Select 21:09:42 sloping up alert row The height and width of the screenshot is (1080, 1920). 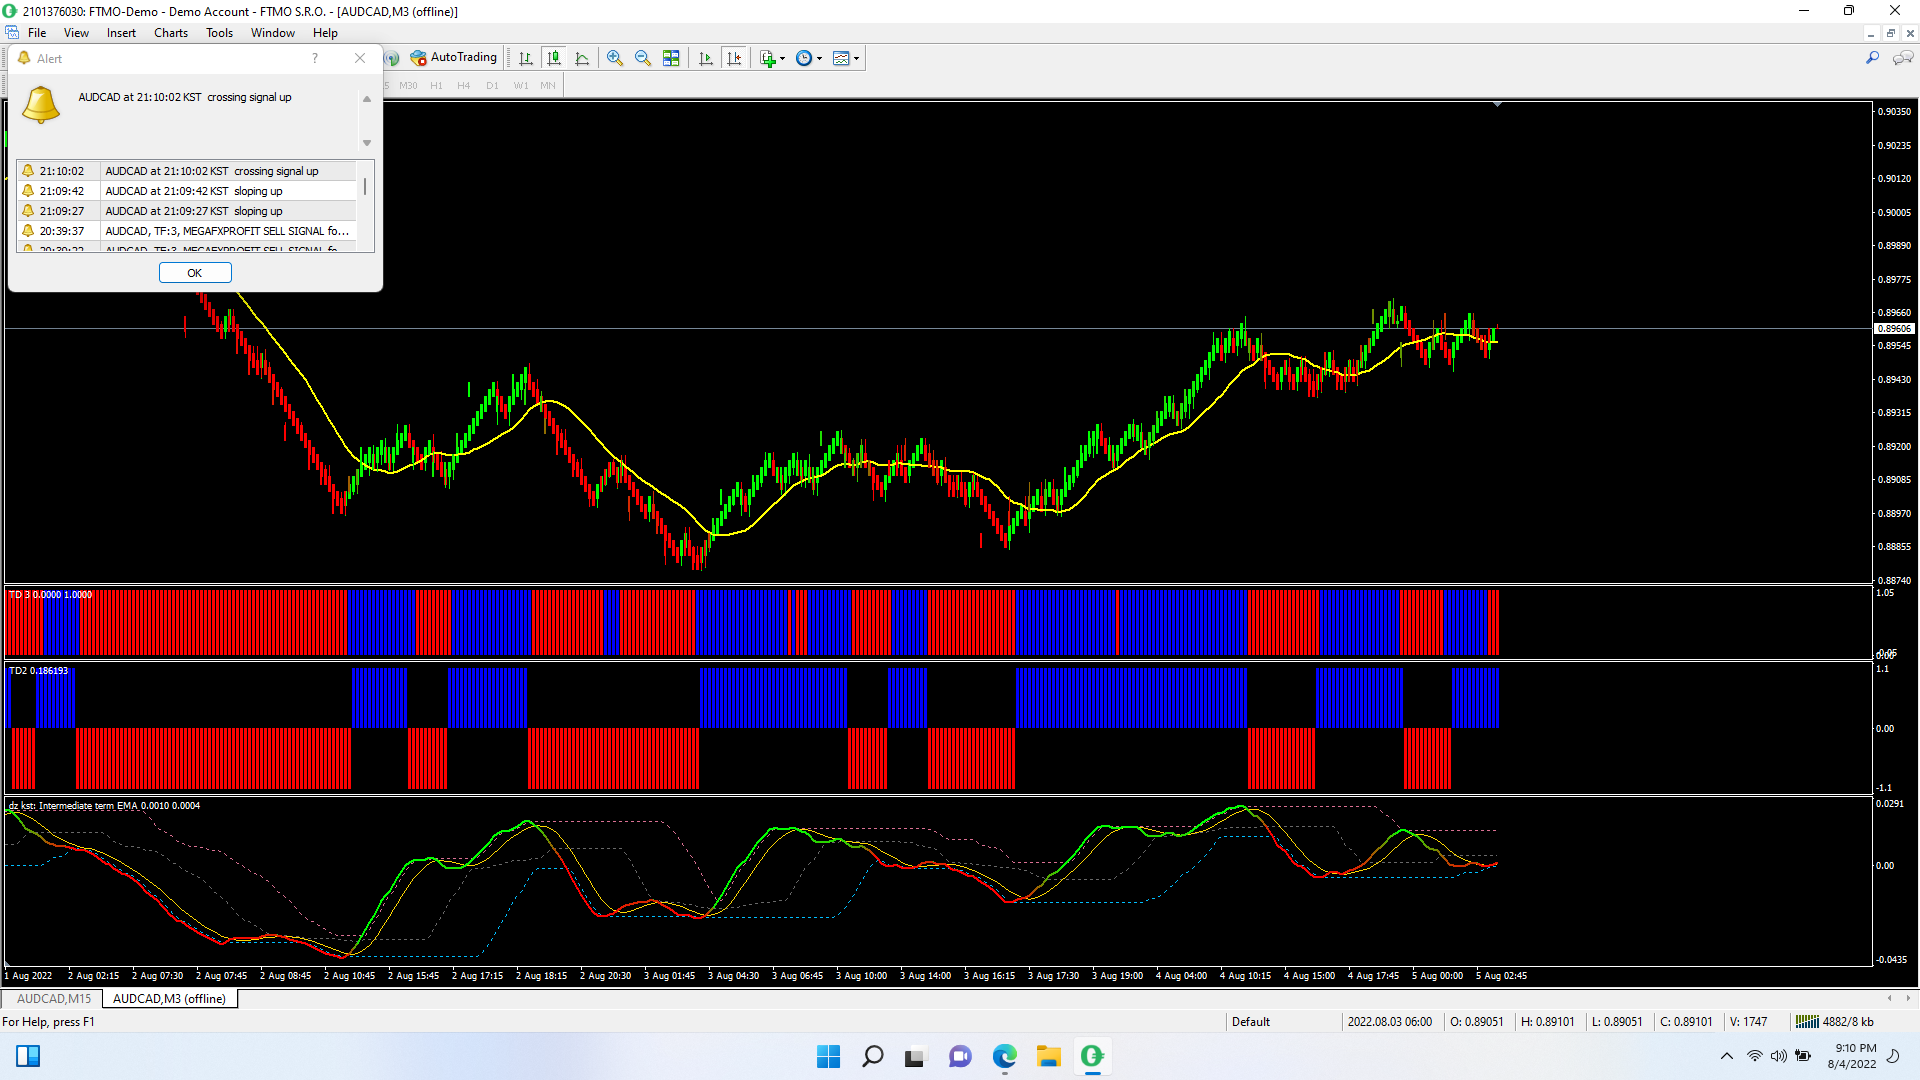190,191
